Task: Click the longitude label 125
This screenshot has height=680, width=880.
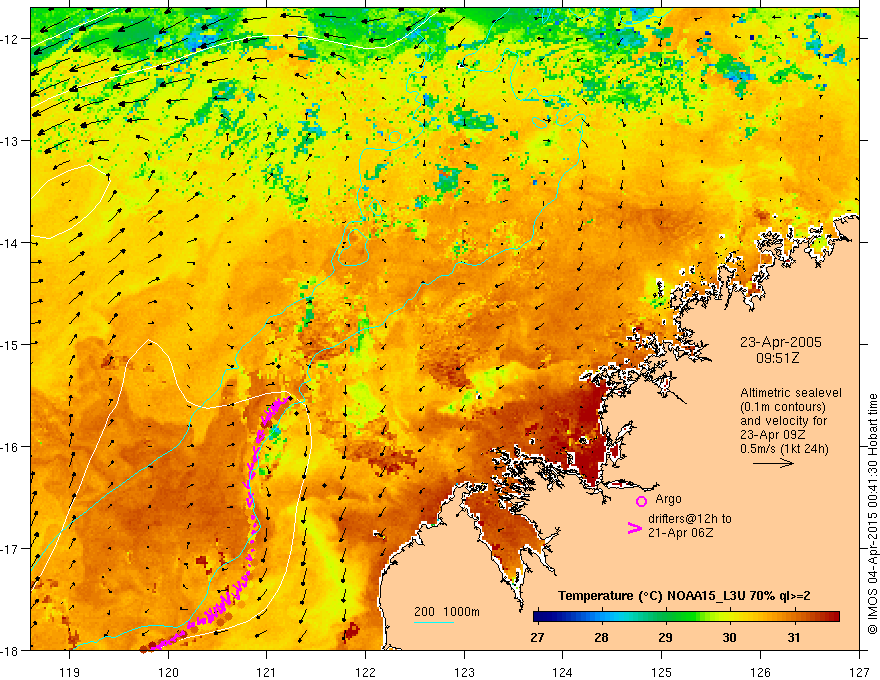Action: pyautogui.click(x=662, y=672)
